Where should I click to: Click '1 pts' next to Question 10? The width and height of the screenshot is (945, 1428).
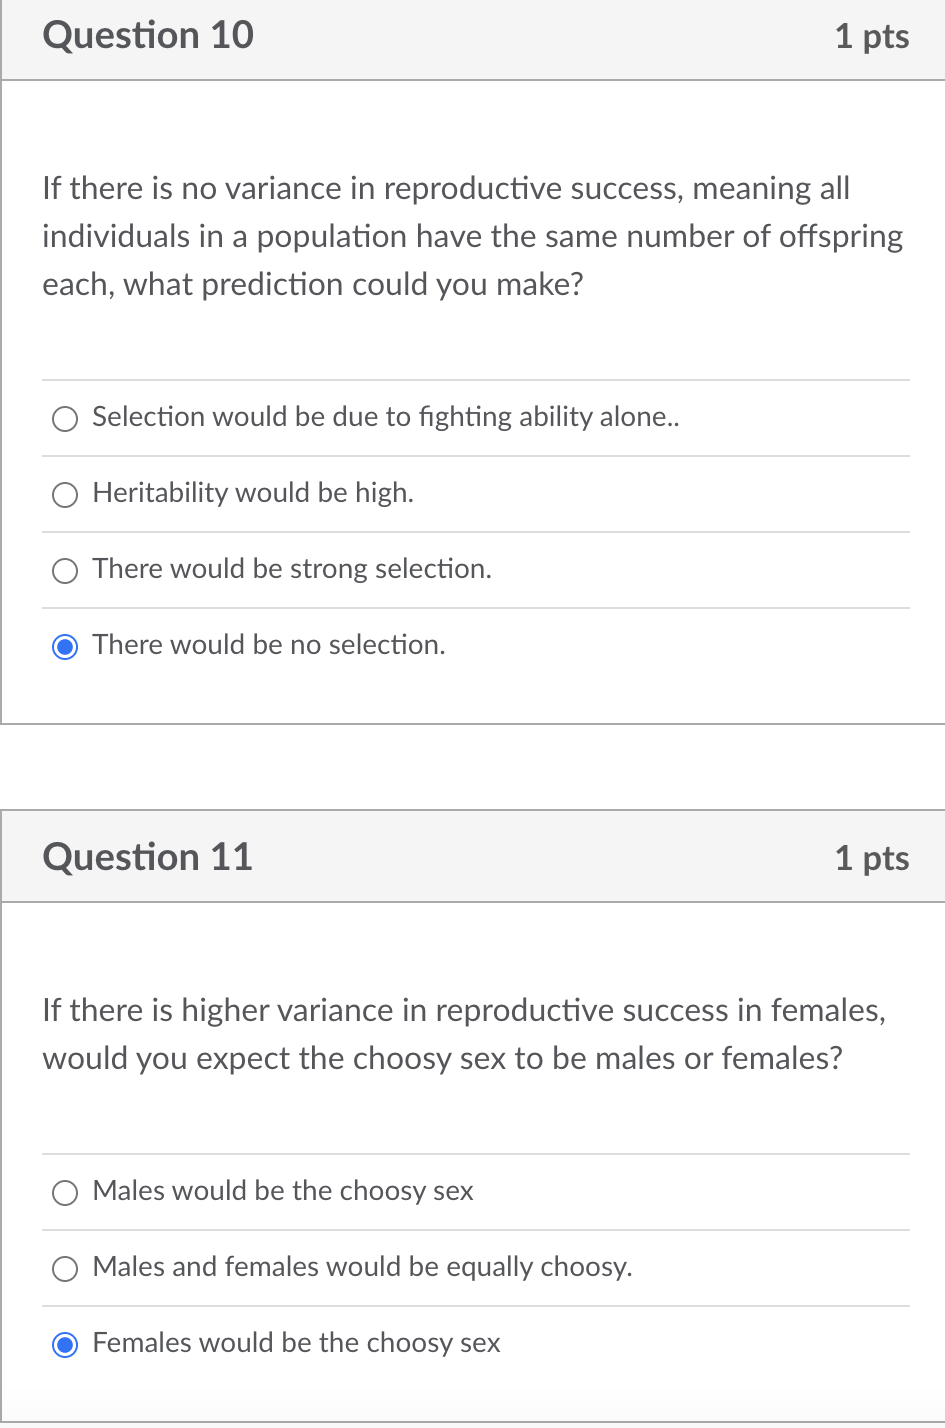tap(871, 36)
